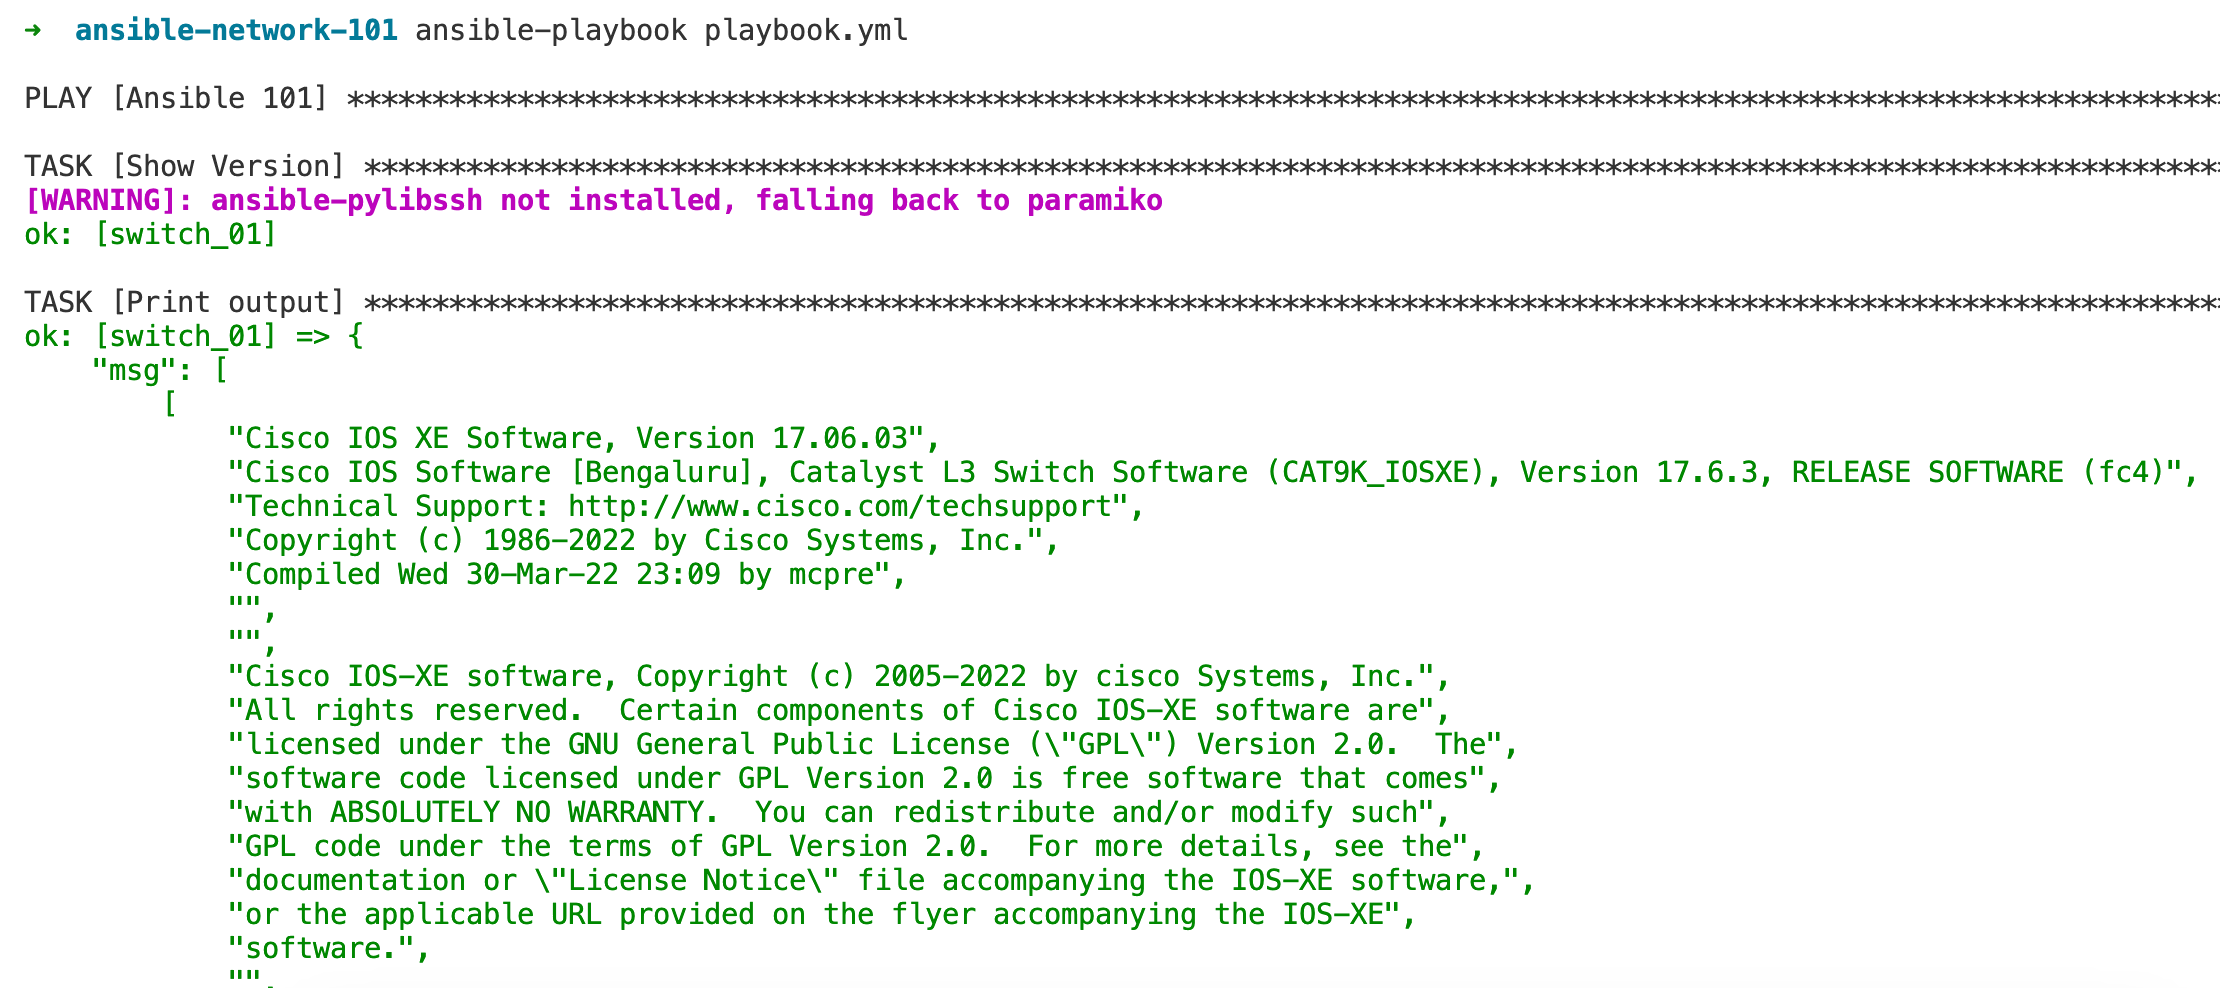
Task: Open the http://www.cisco.com/techsupport URL
Action: (840, 507)
